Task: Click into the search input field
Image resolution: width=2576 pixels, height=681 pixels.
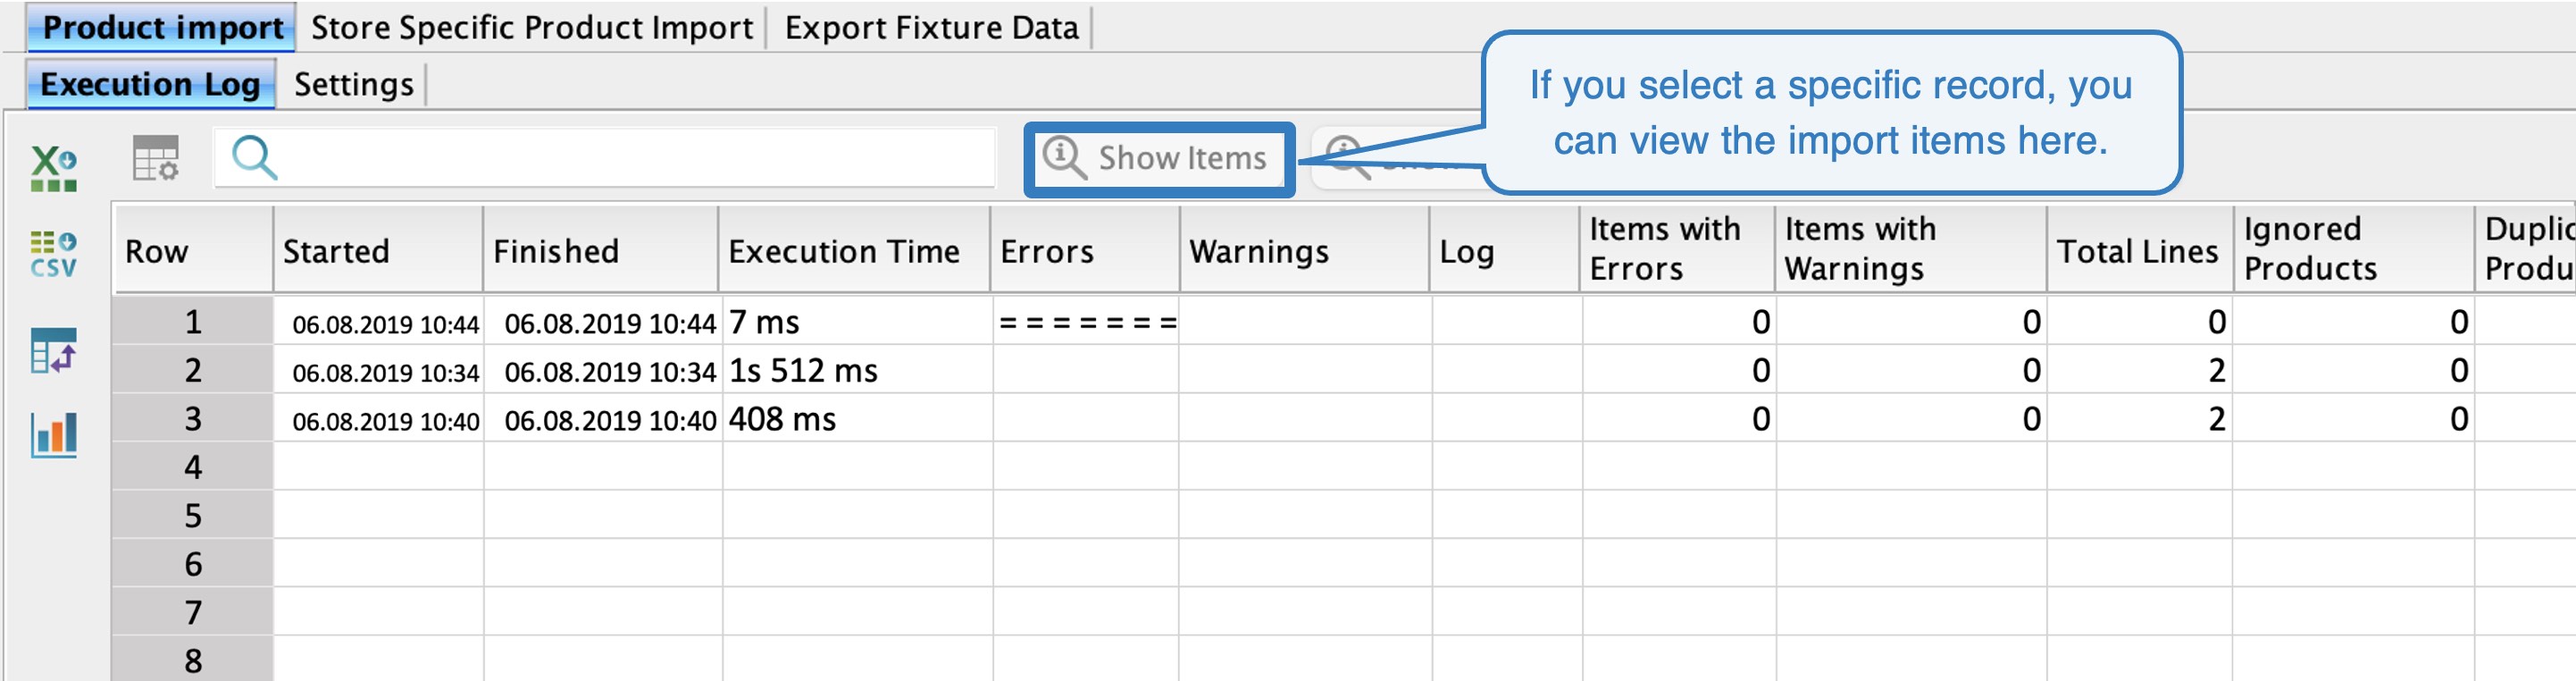Action: 630,158
